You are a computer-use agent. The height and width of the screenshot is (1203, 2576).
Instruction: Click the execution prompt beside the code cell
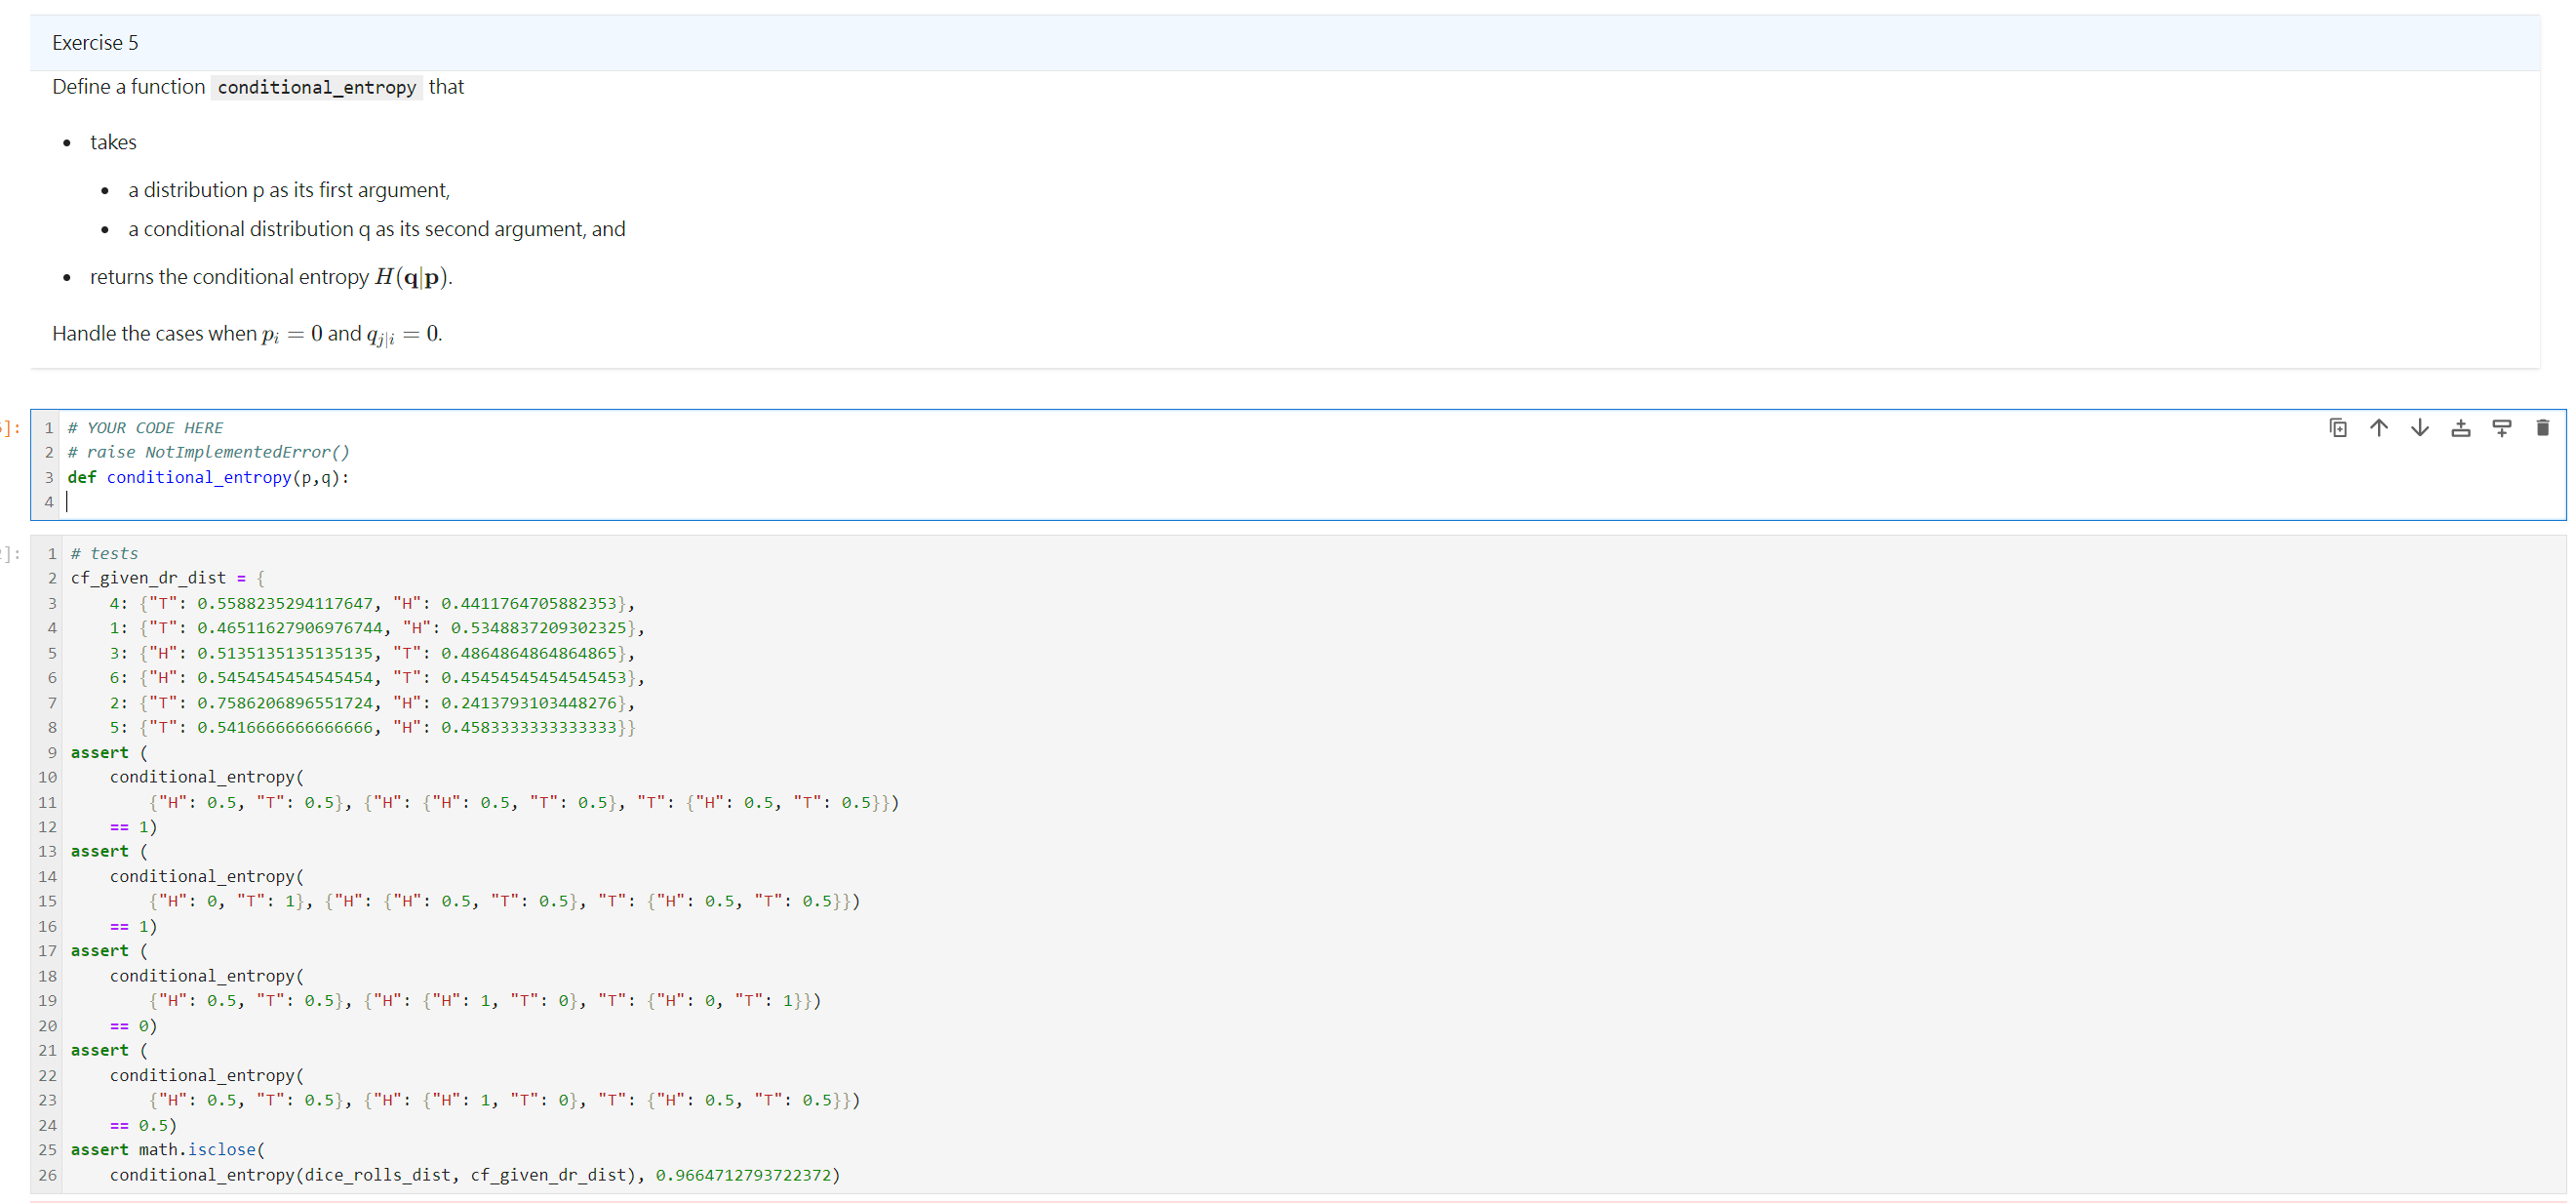click(10, 427)
